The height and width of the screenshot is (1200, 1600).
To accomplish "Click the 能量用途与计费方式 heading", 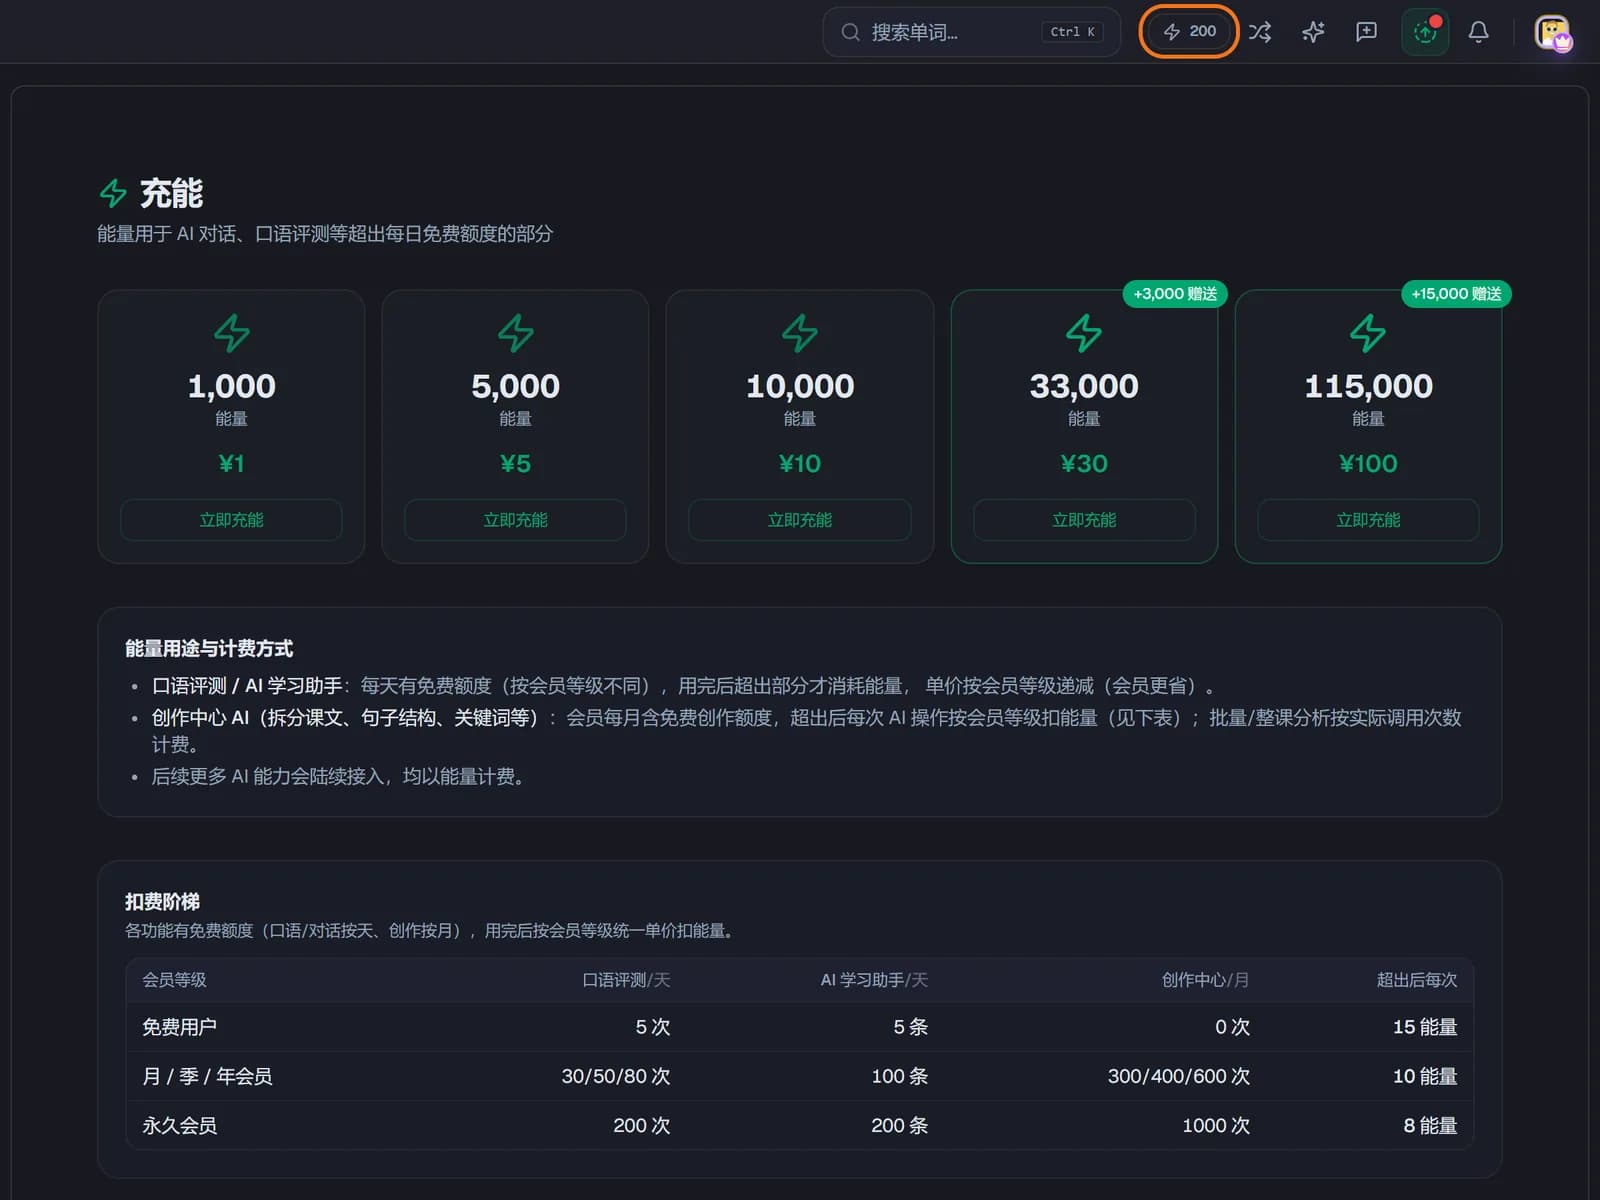I will [x=209, y=649].
